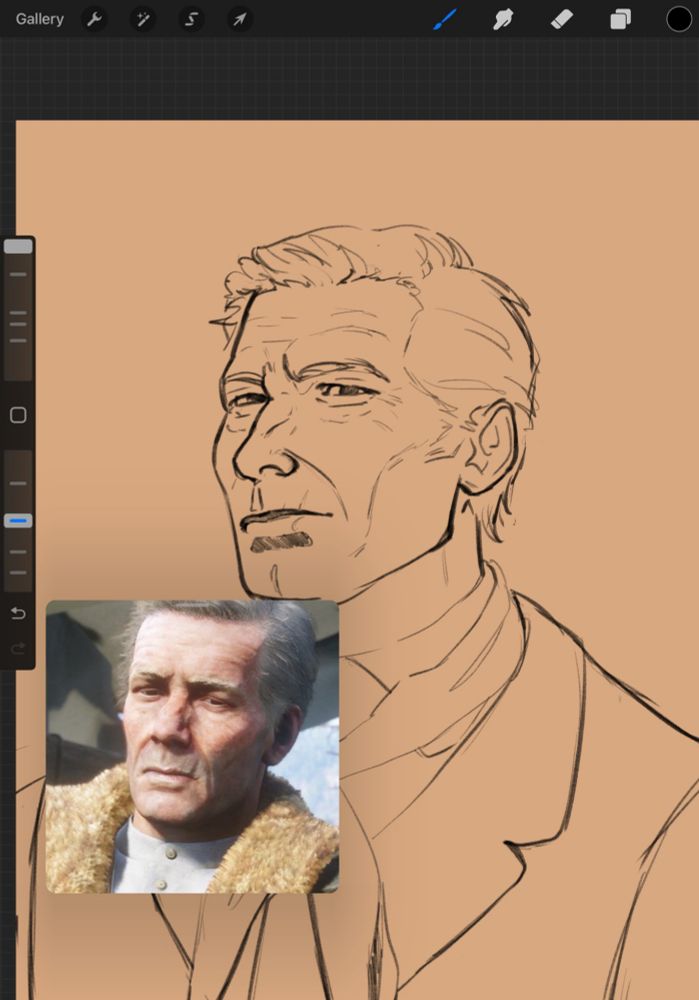Open the Adjustments magic wand menu
The height and width of the screenshot is (1000, 699).
(142, 19)
